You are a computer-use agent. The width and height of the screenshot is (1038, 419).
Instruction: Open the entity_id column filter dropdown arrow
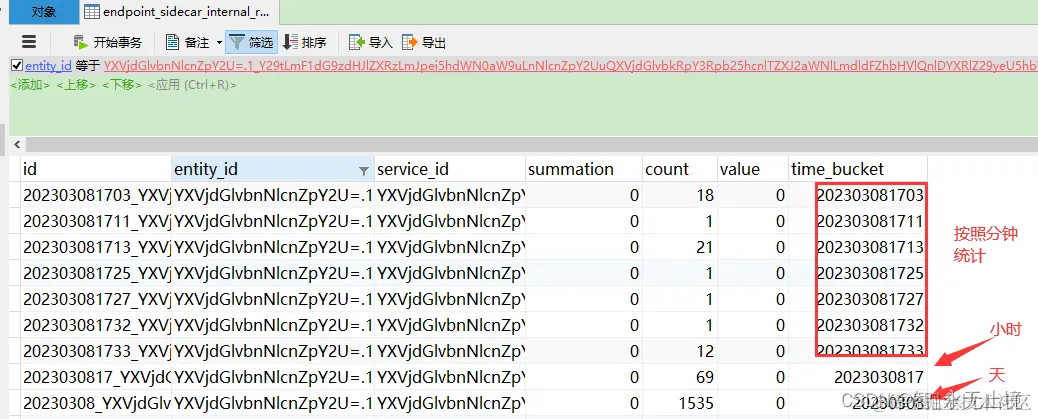click(363, 171)
